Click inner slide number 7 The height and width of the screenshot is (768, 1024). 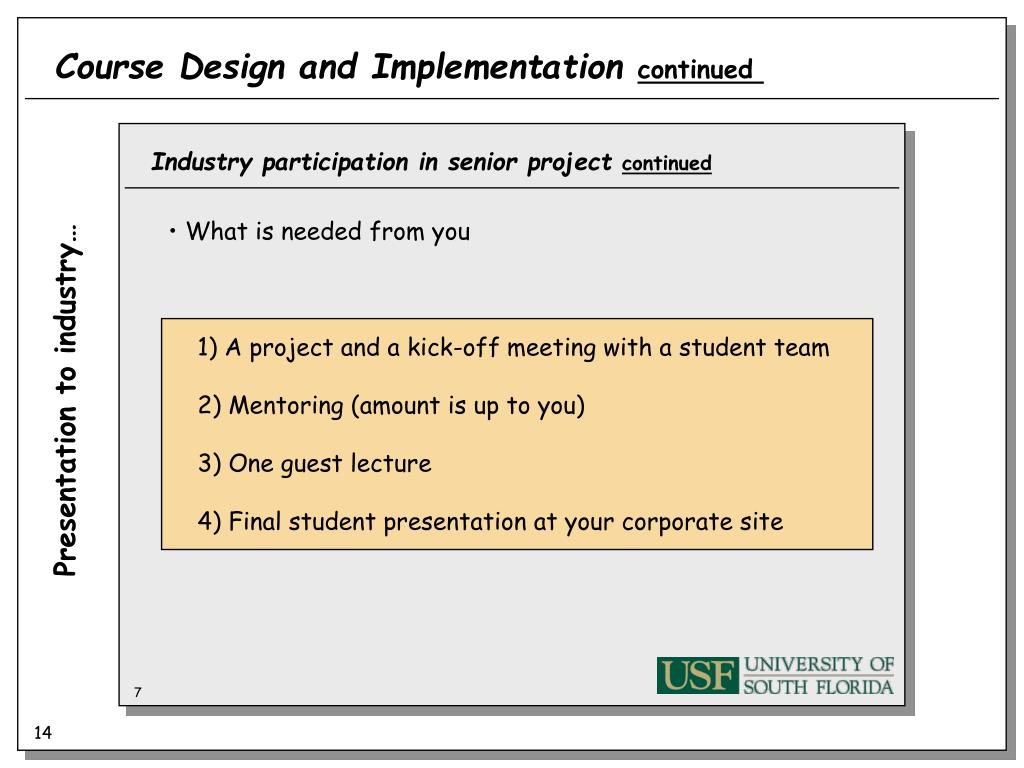click(137, 692)
